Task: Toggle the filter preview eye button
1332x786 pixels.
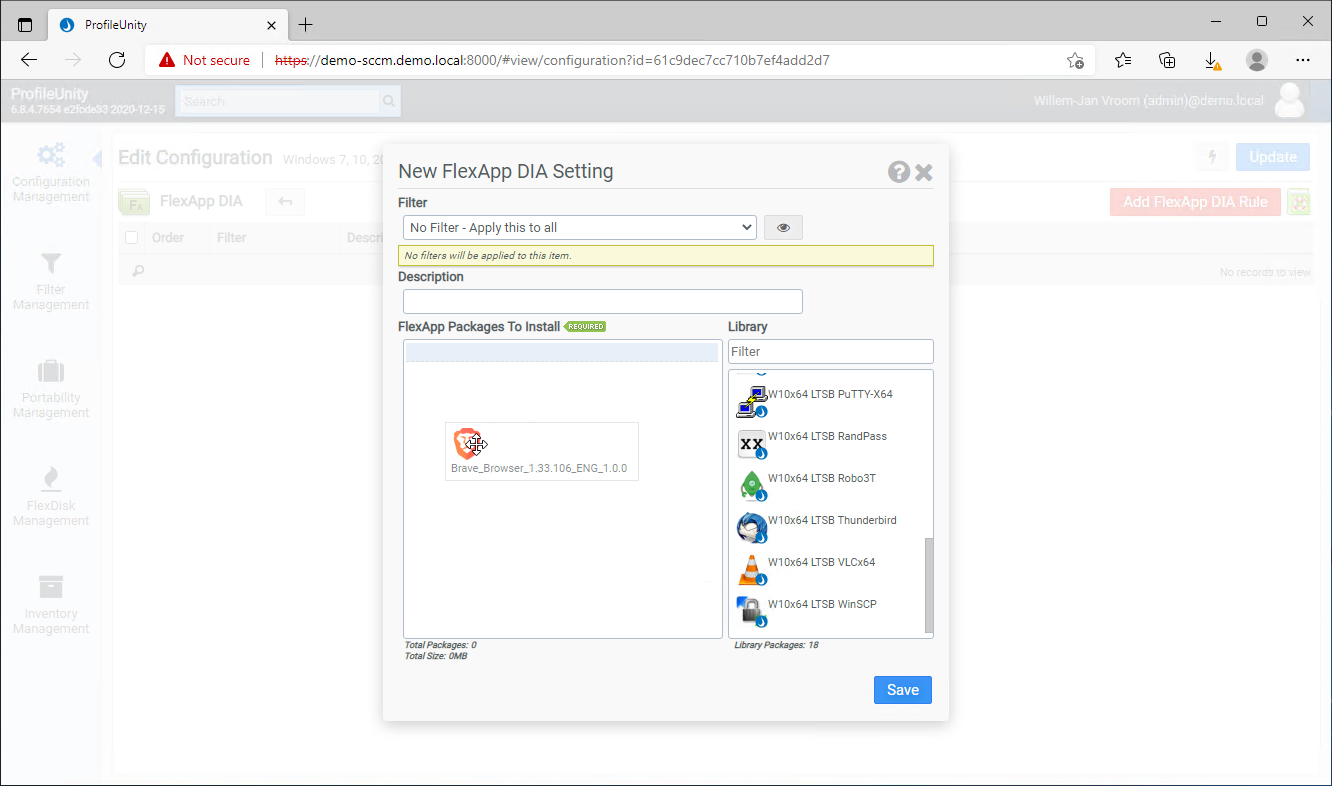Action: coord(783,228)
